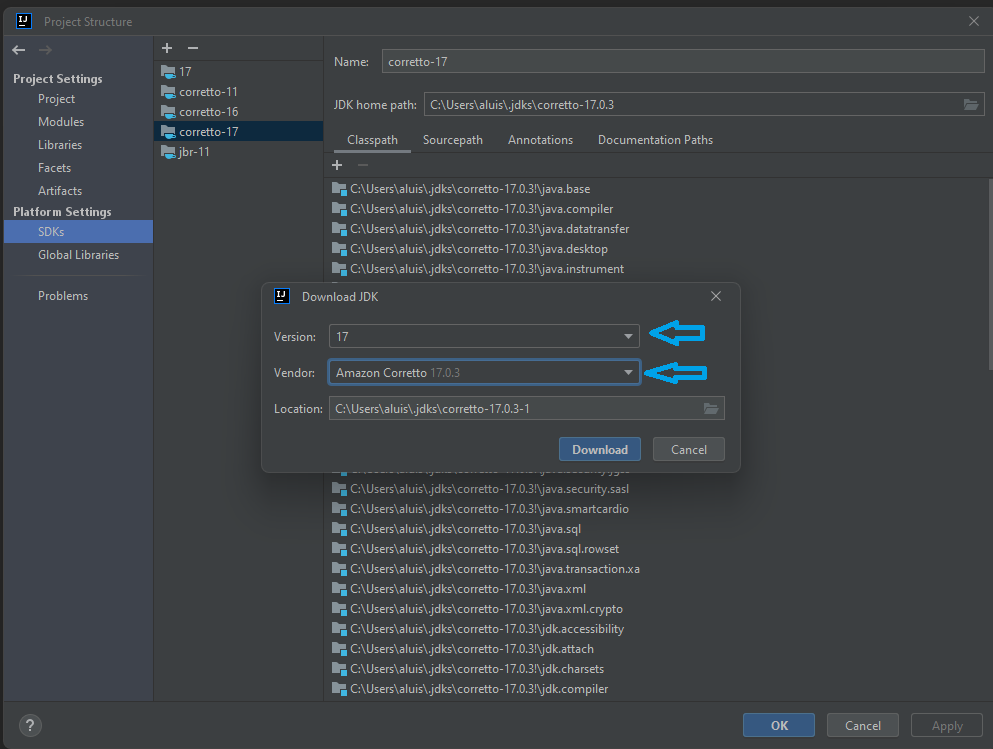Select the java.datatransfer classpath entry
993x749 pixels.
click(x=490, y=229)
